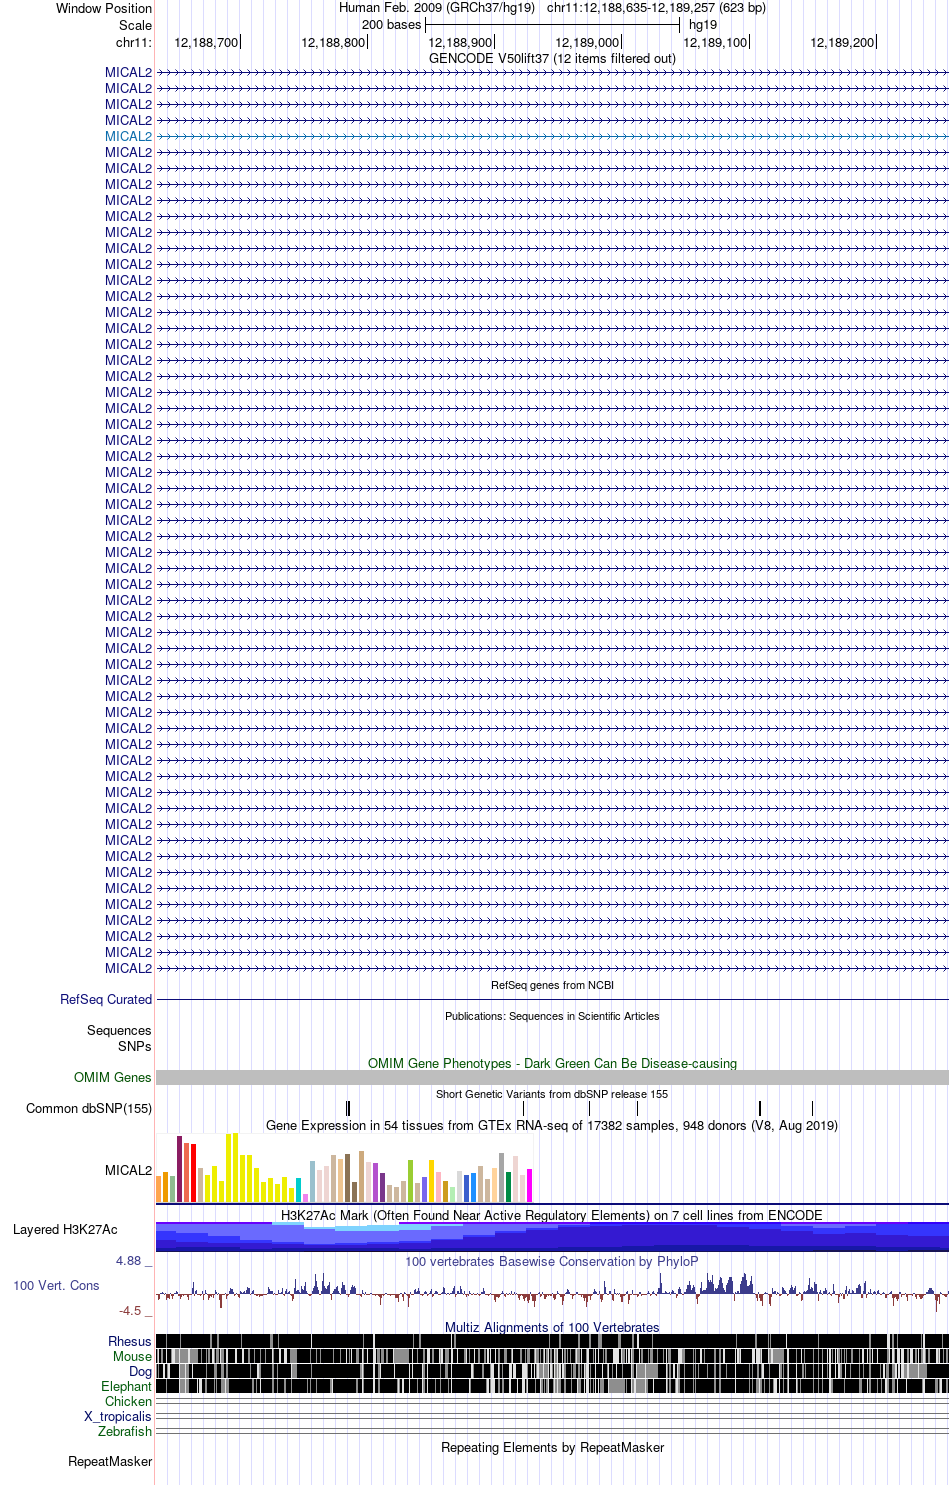Click the Human Feb. 2009 (GRCh37/hg19) header text
This screenshot has width=950, height=1485.
[x=437, y=8]
